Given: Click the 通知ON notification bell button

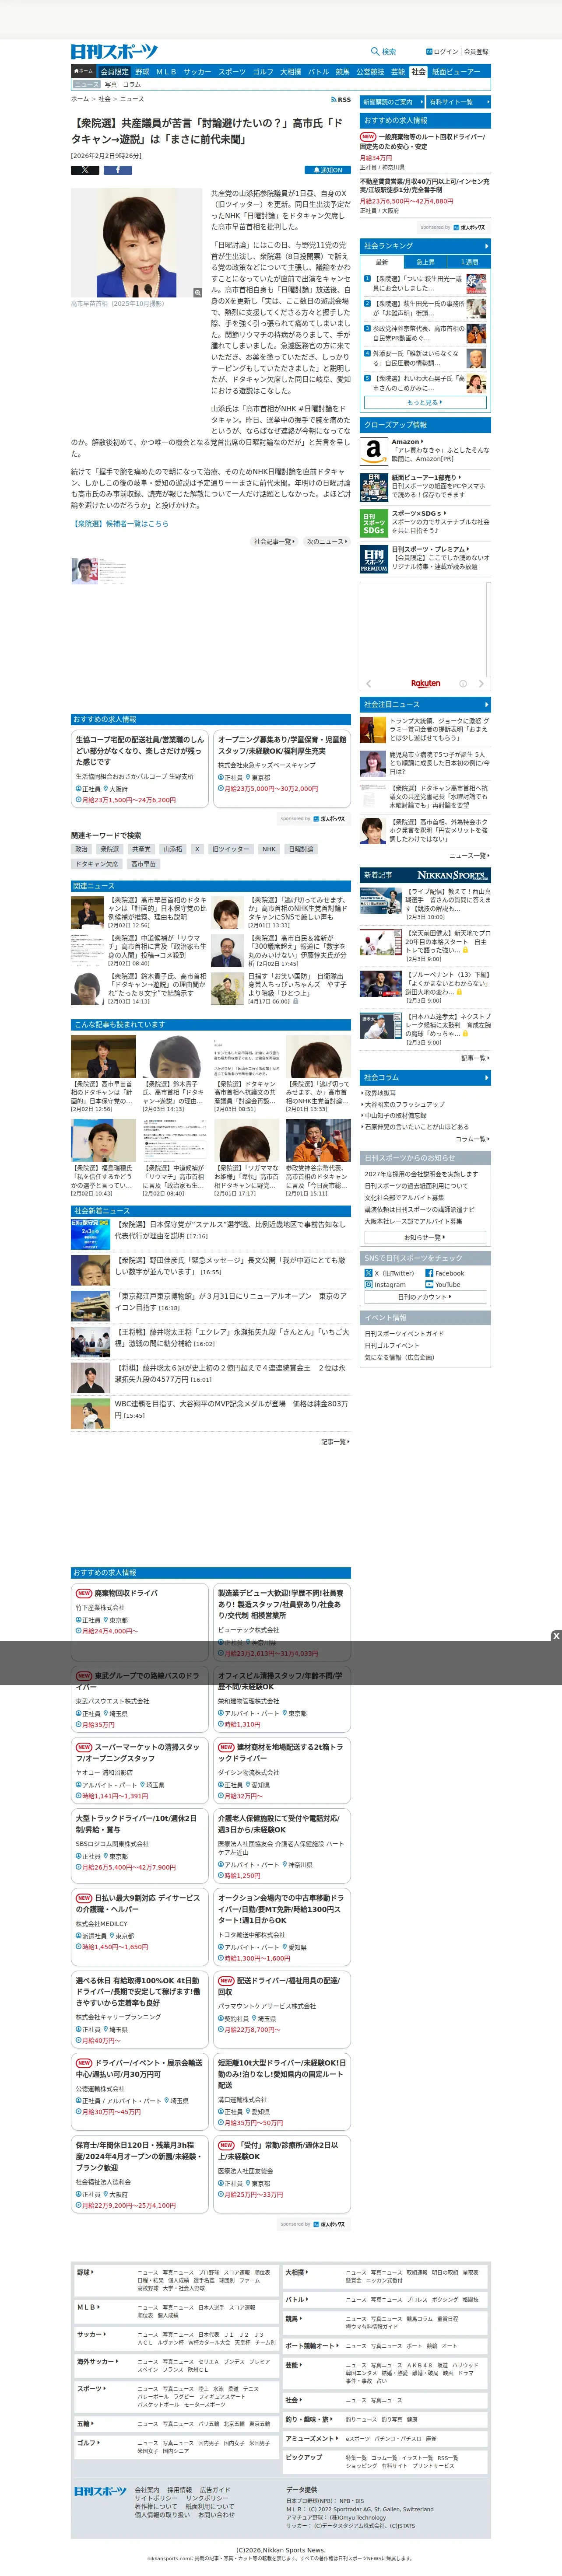Looking at the screenshot, I should pos(327,170).
